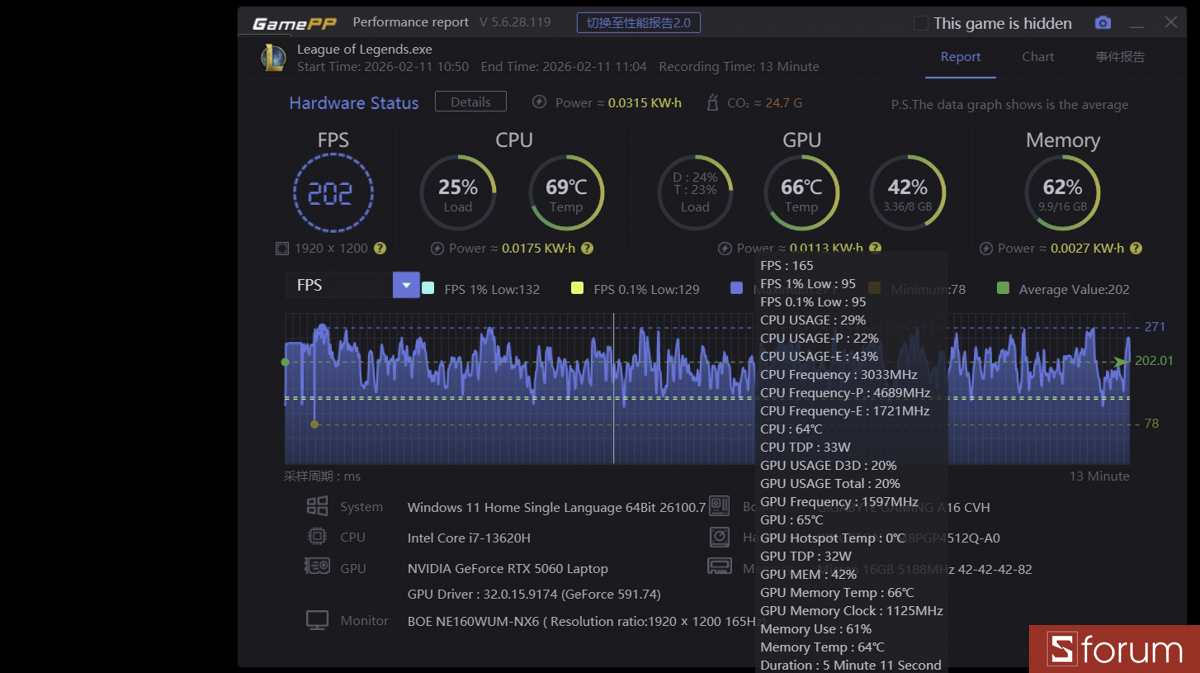The width and height of the screenshot is (1200, 673).
Task: Select the CPU icon in system specs panel
Action: coord(318,537)
